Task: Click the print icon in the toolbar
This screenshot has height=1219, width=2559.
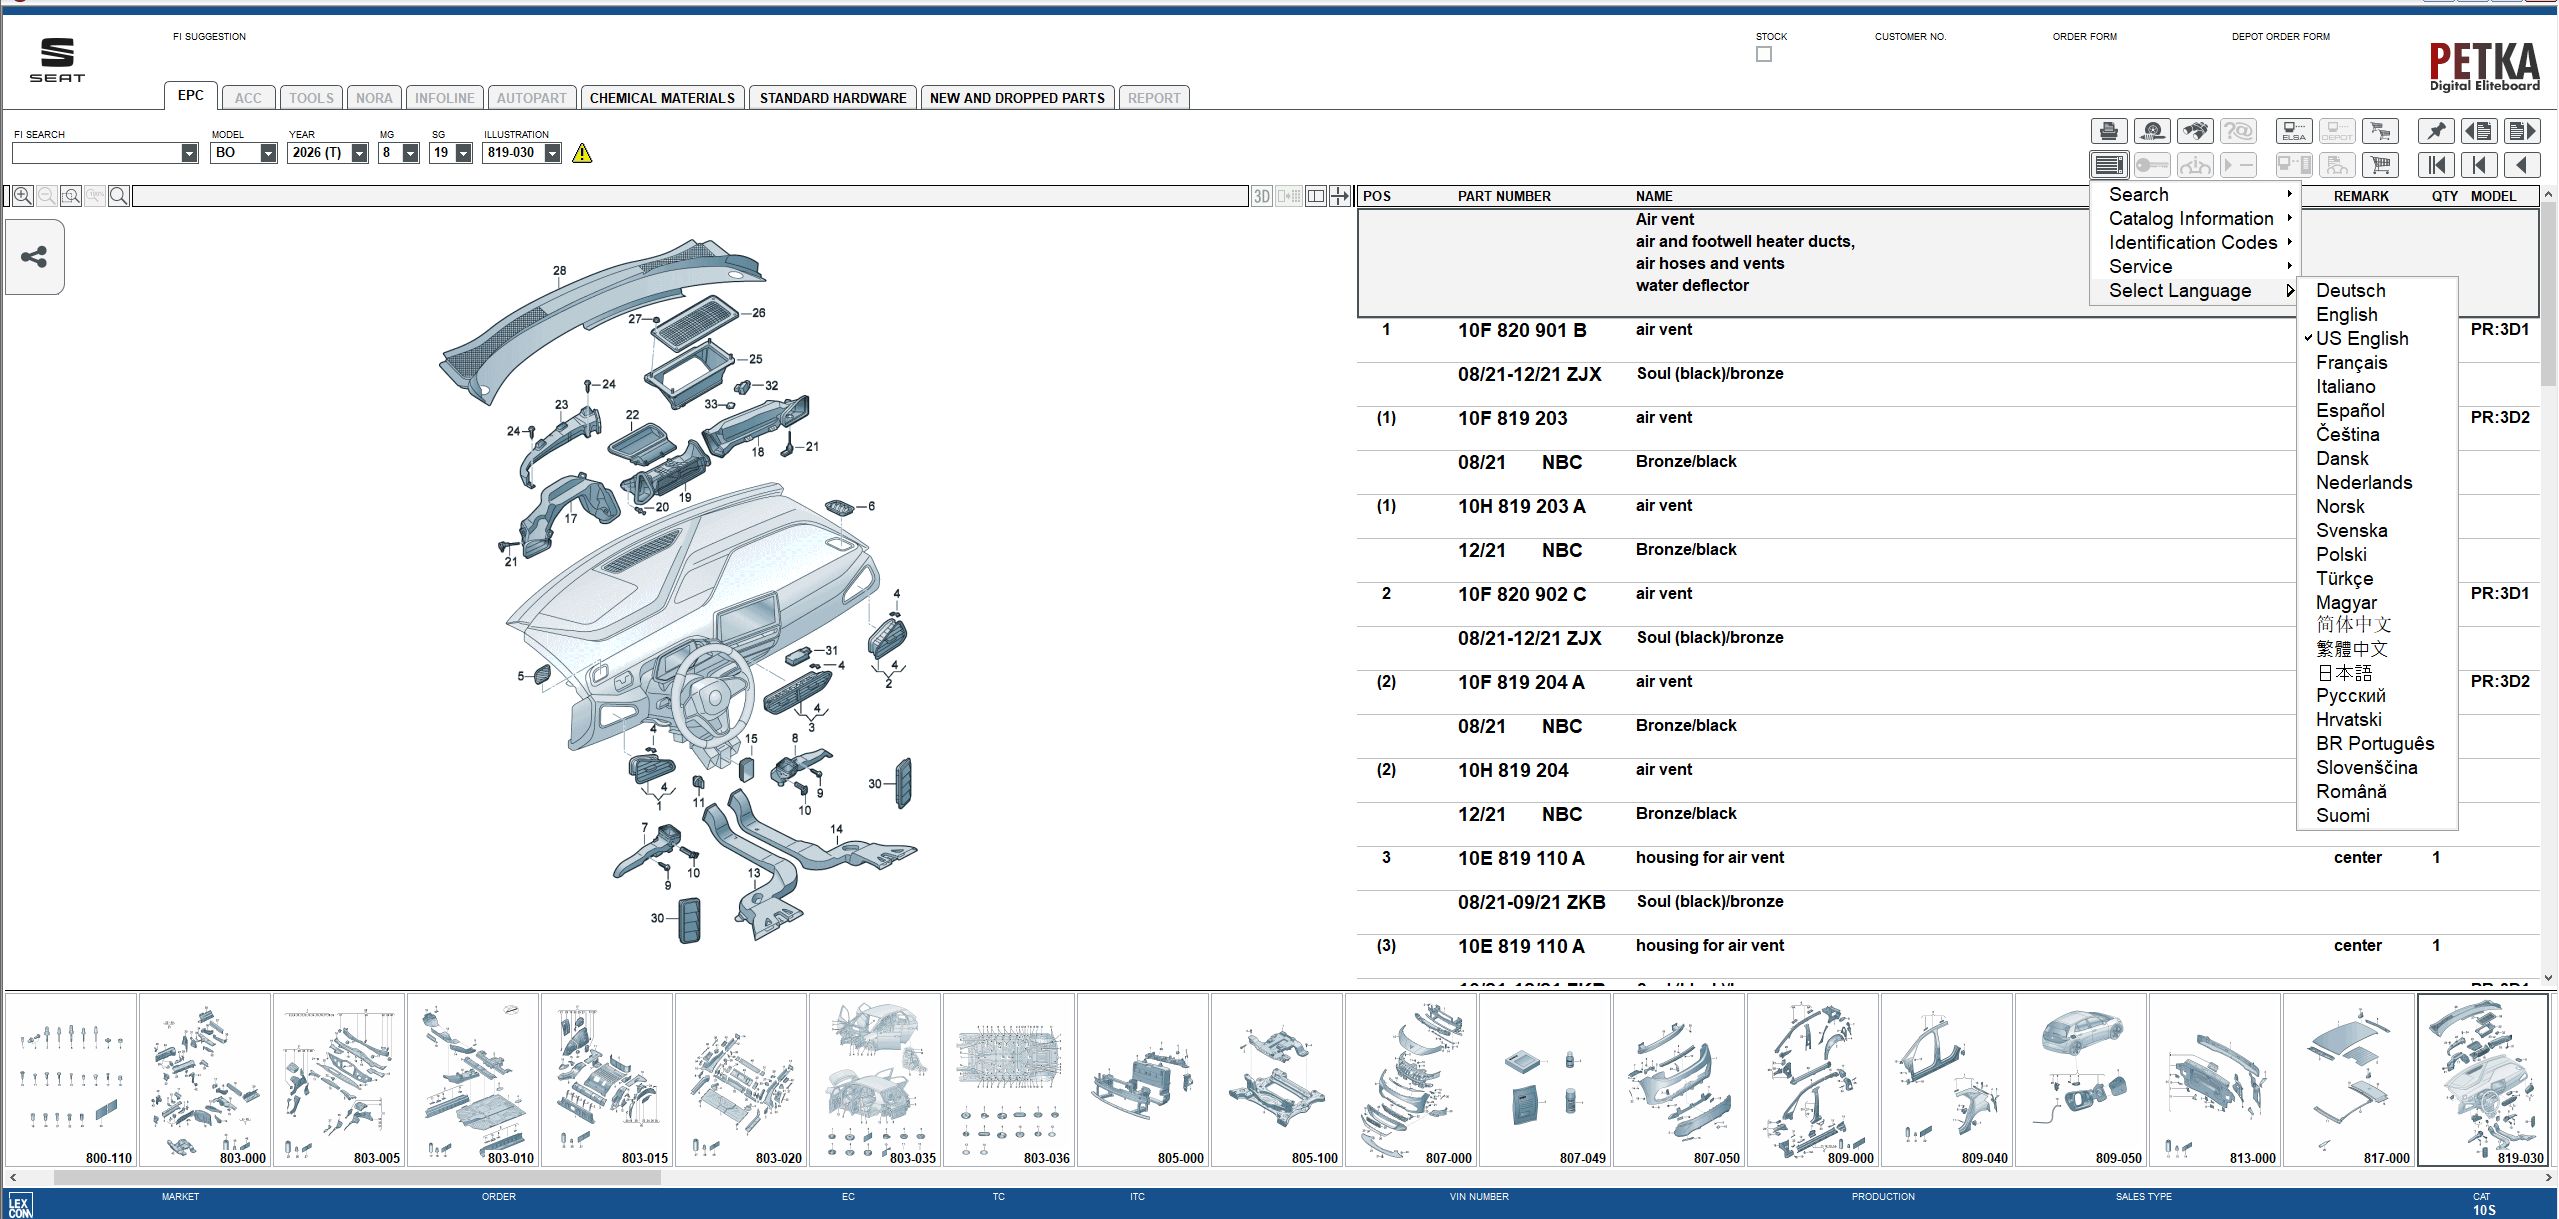Action: tap(2108, 131)
